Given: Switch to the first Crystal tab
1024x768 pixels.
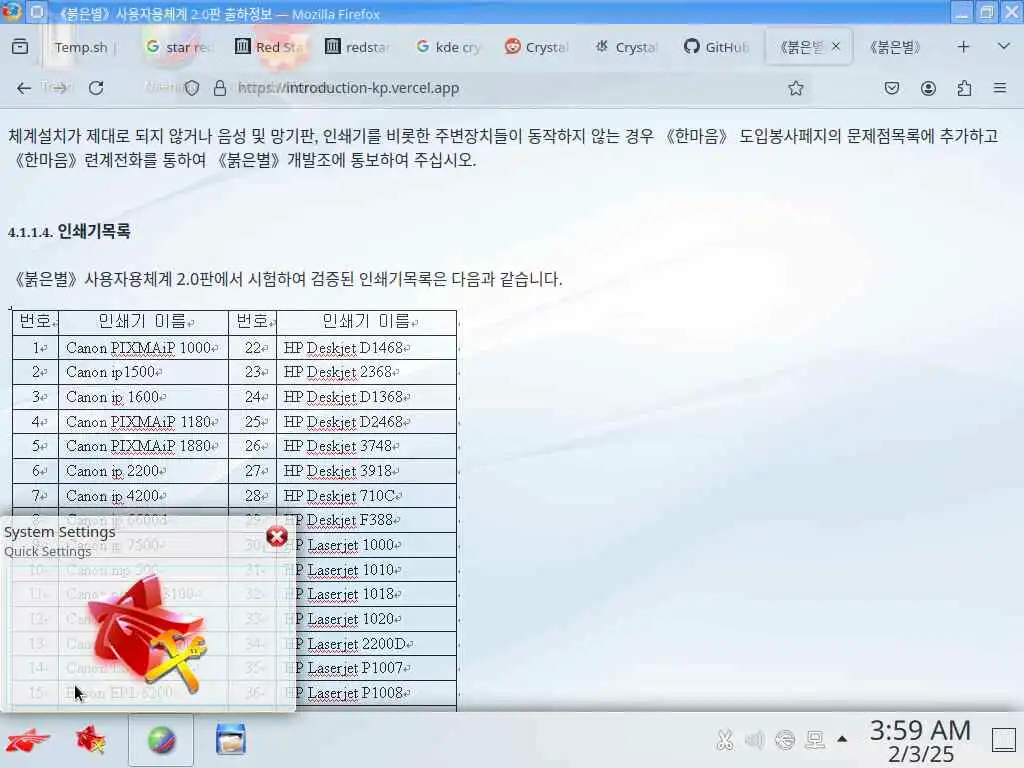Looking at the screenshot, I should [537, 47].
